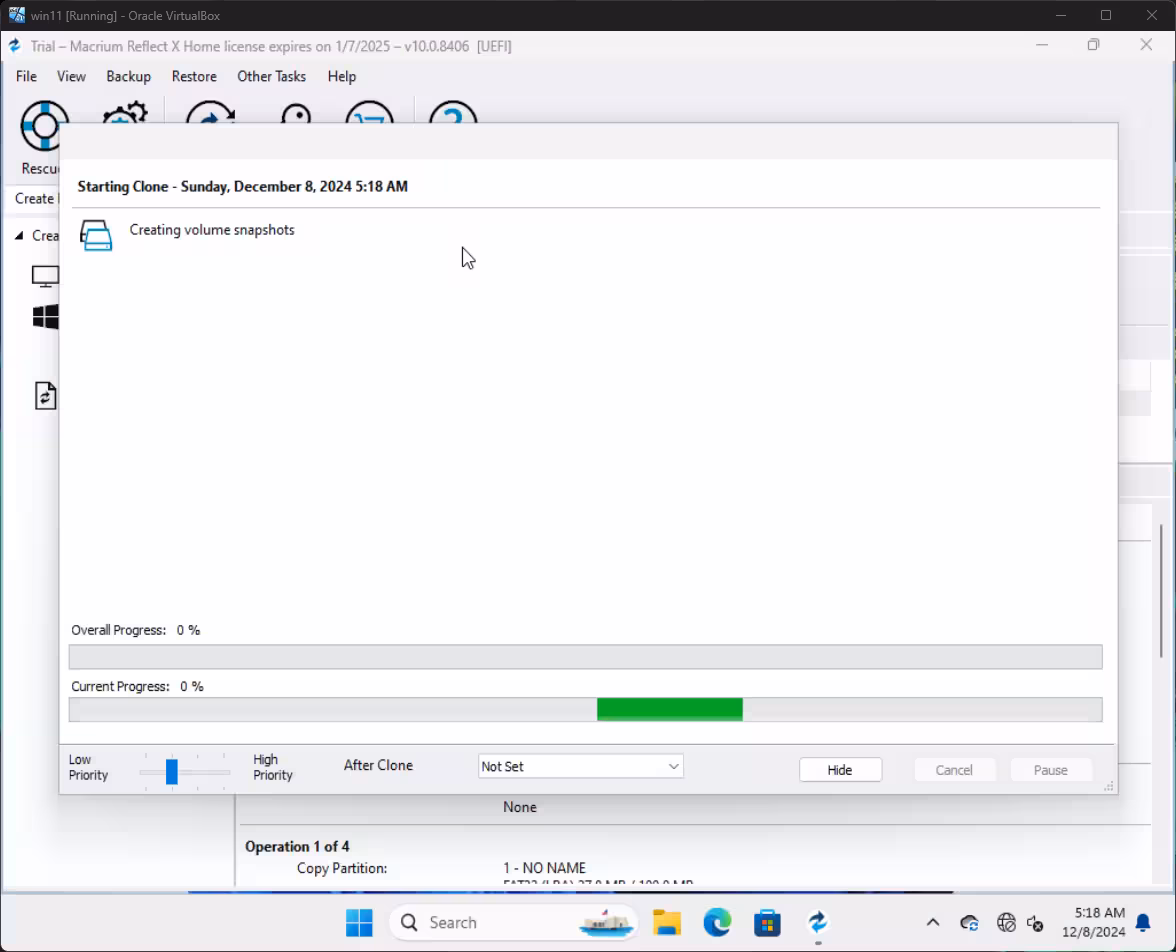Click "Copy Partition:" label
Image resolution: width=1176 pixels, height=952 pixels.
[x=342, y=868]
